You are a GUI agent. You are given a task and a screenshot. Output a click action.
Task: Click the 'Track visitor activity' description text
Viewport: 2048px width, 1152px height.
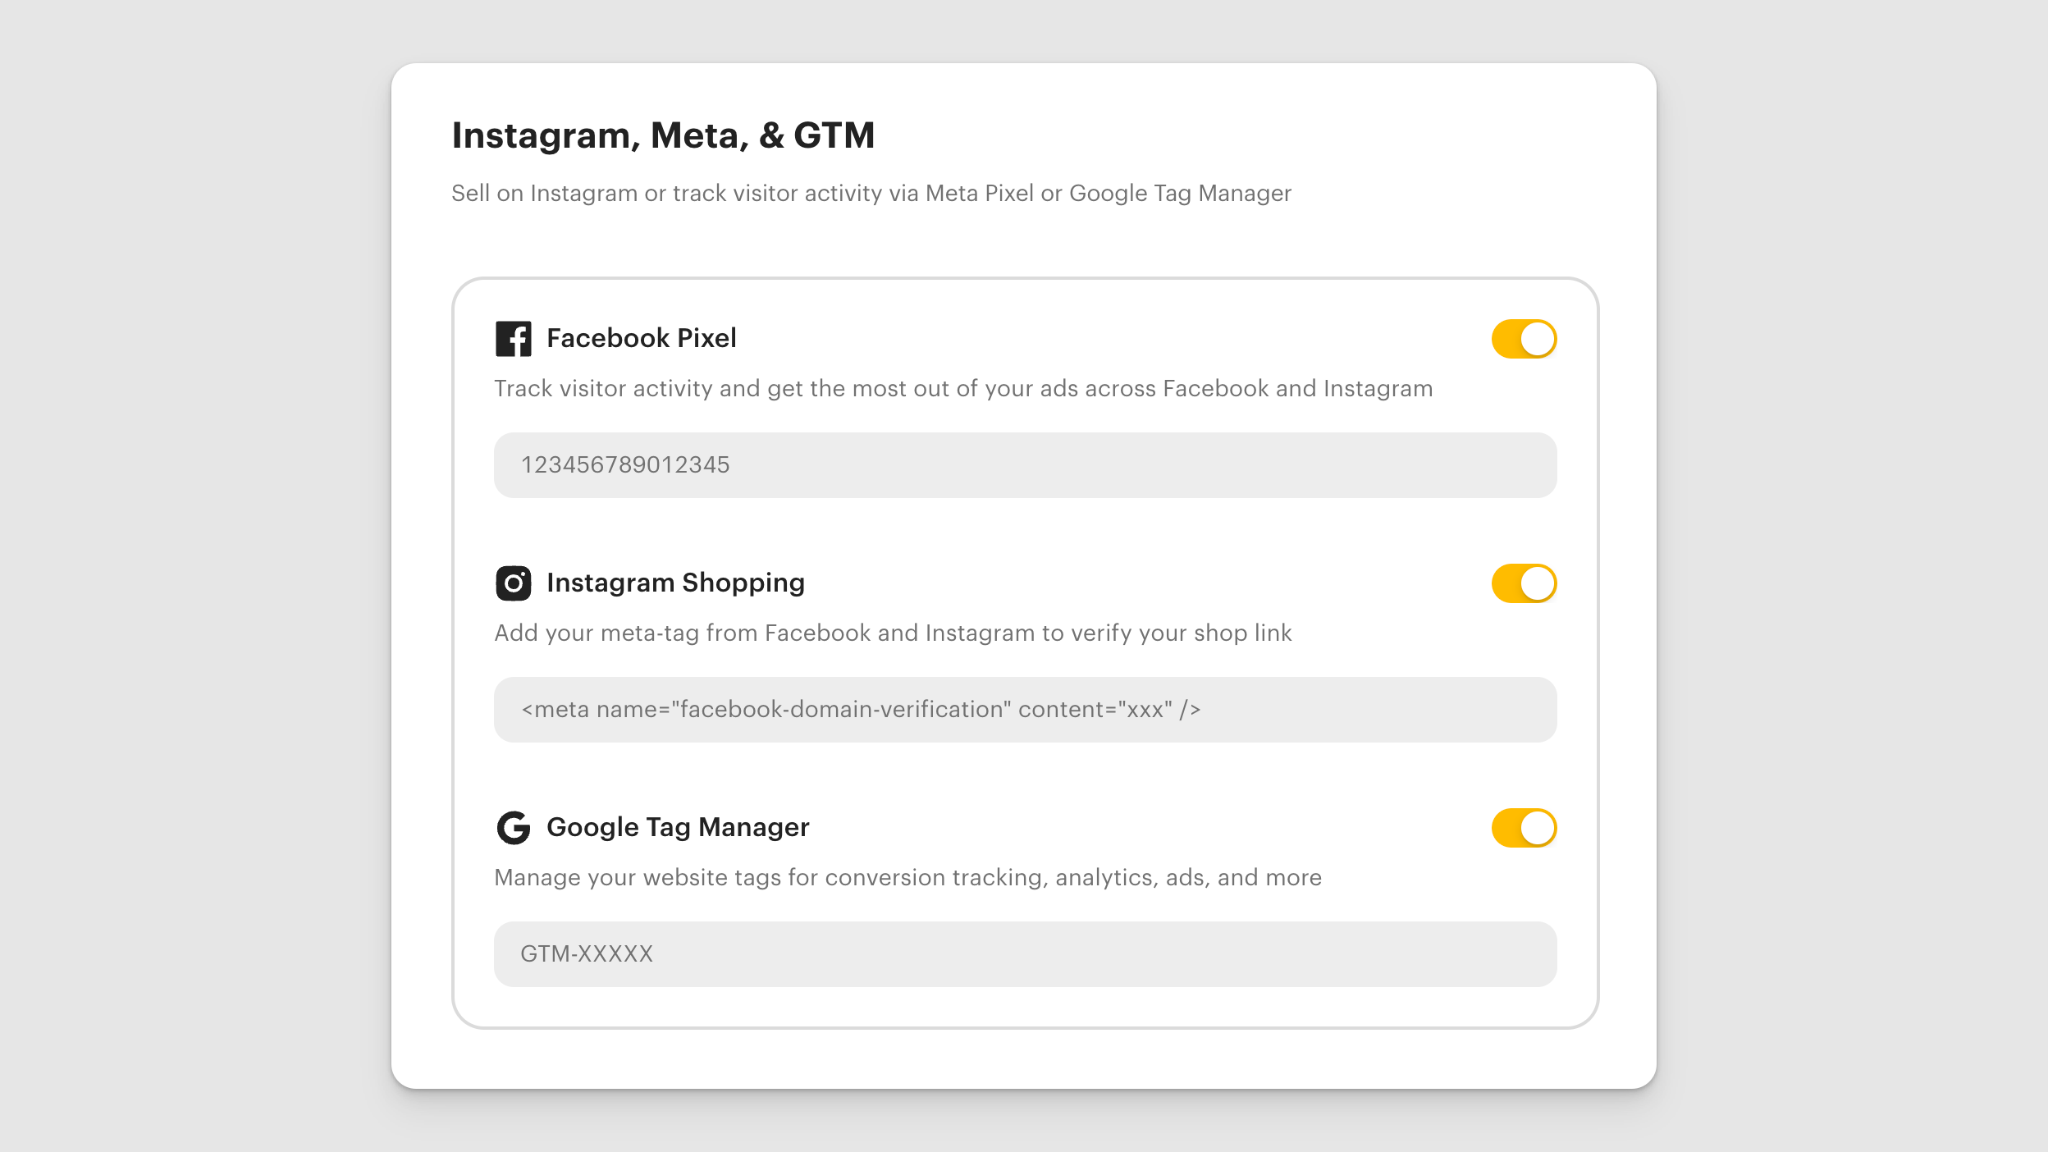coord(962,389)
